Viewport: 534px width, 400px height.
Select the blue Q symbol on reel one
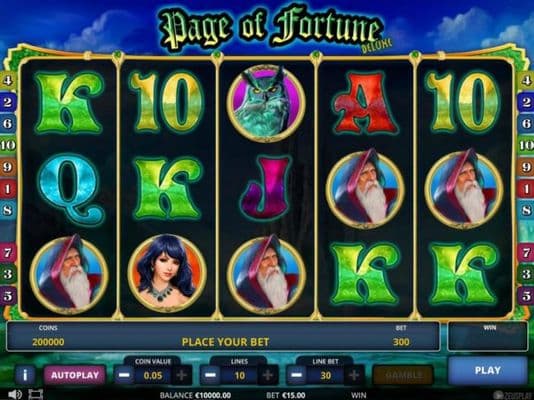[x=71, y=189]
